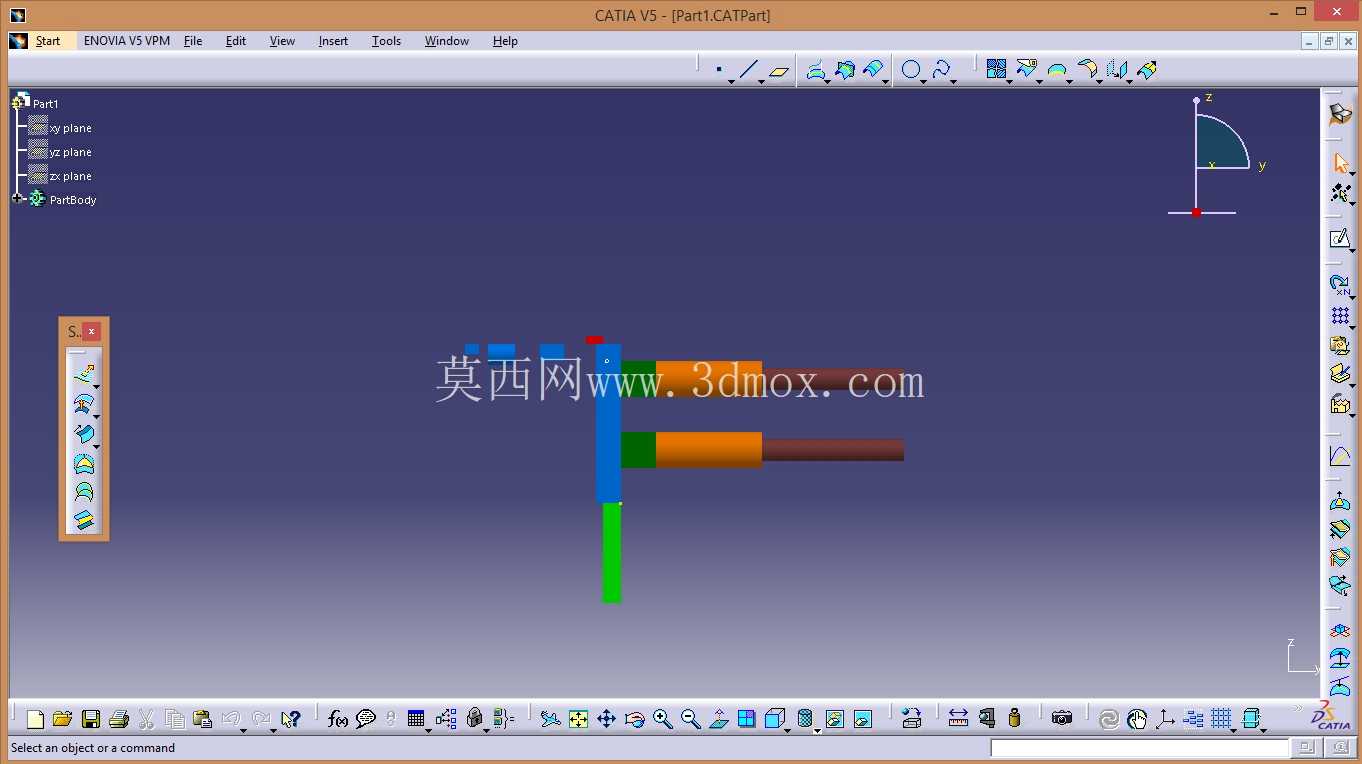Open the Join tool dropdown arrow
1362x764 pixels.
[1008, 81]
